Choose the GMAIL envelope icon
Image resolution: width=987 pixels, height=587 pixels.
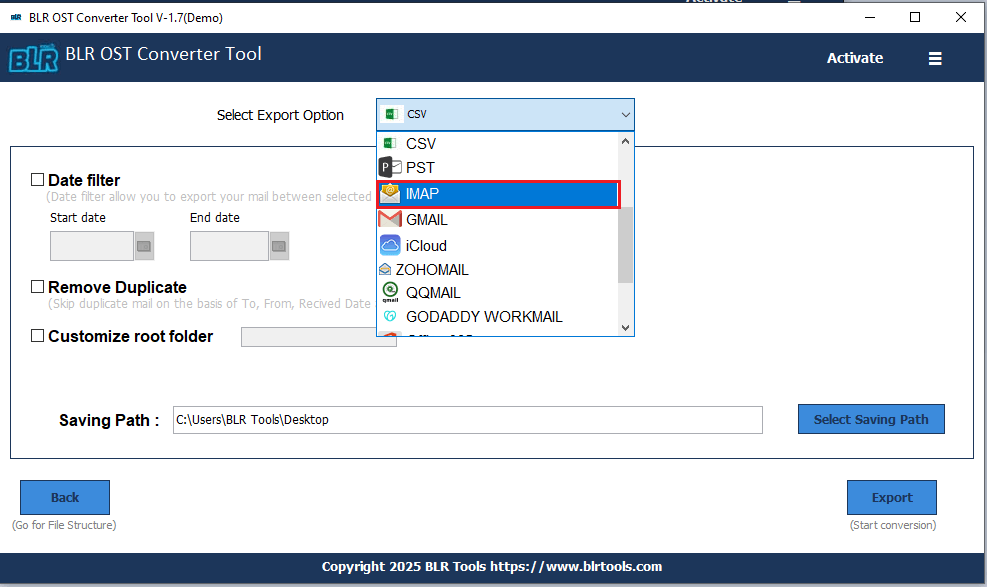pos(390,219)
